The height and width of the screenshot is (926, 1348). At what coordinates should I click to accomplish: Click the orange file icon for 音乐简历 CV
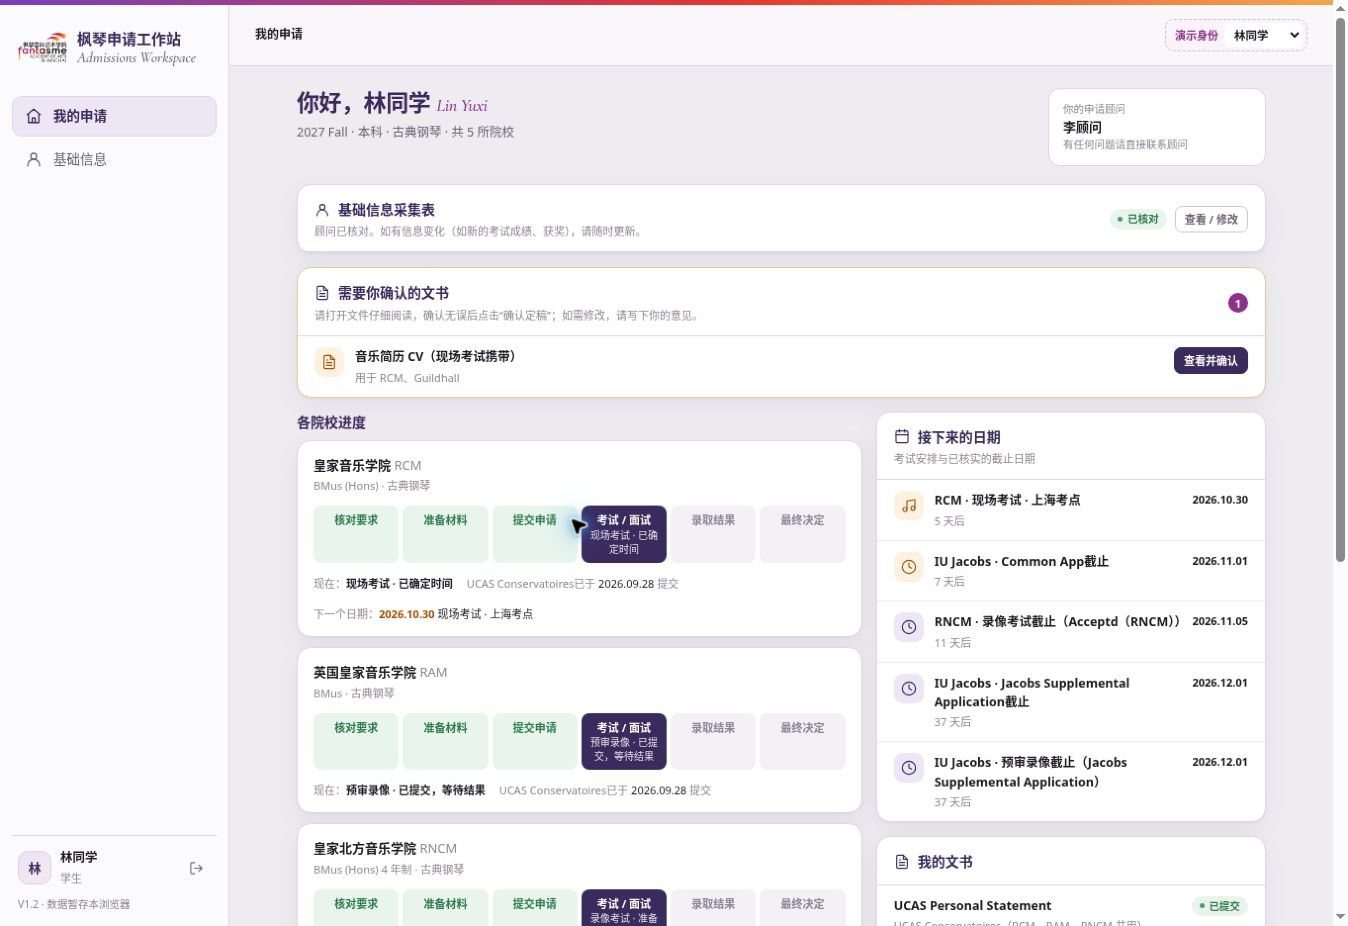(x=329, y=362)
